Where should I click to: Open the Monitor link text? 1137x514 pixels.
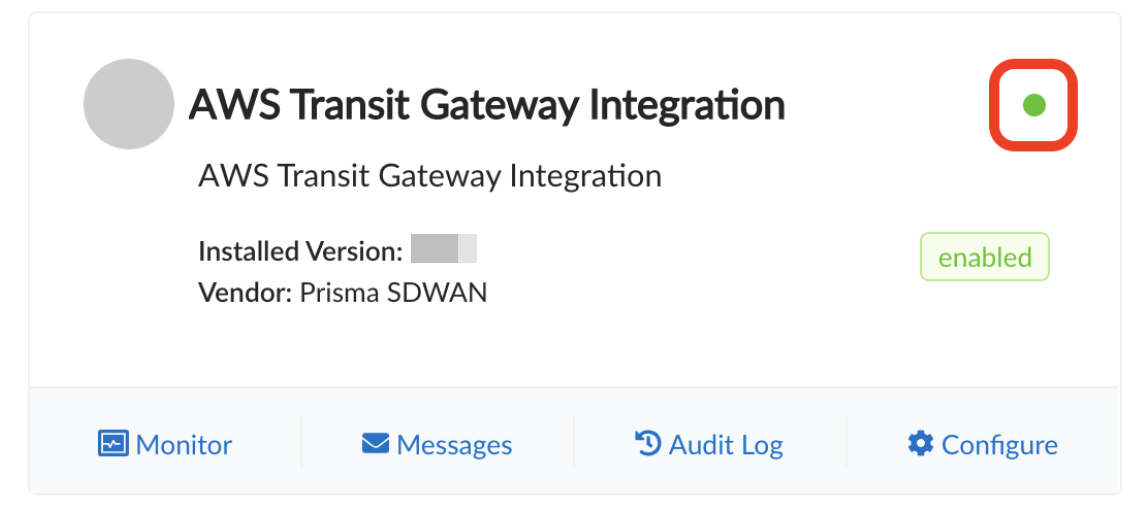tap(184, 445)
